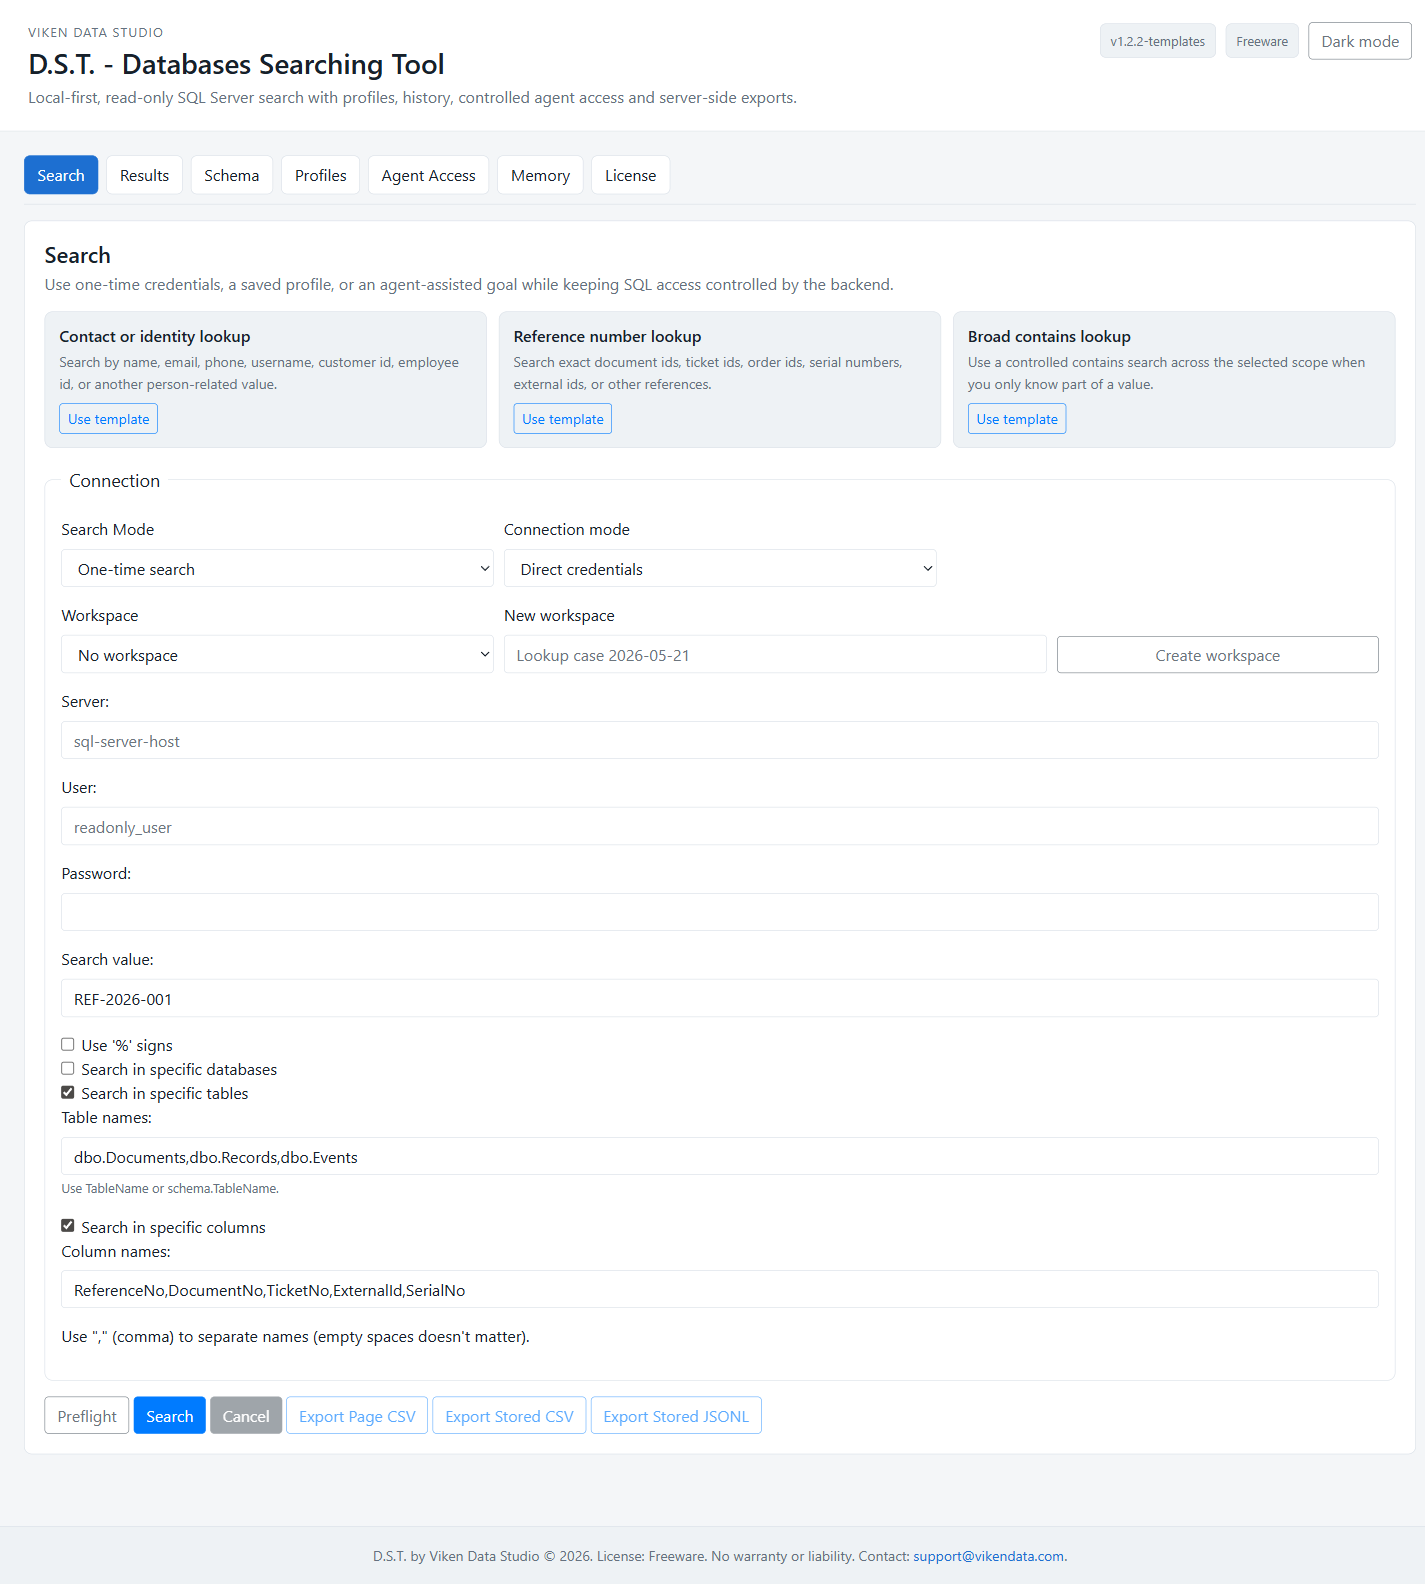
Task: Click the Contact or identity lookup heading
Action: (155, 336)
